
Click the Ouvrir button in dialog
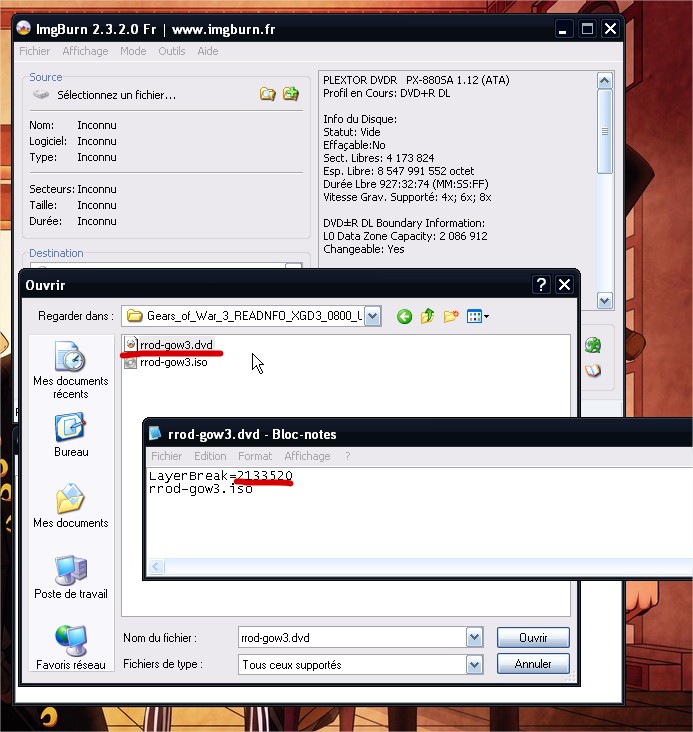click(x=533, y=637)
